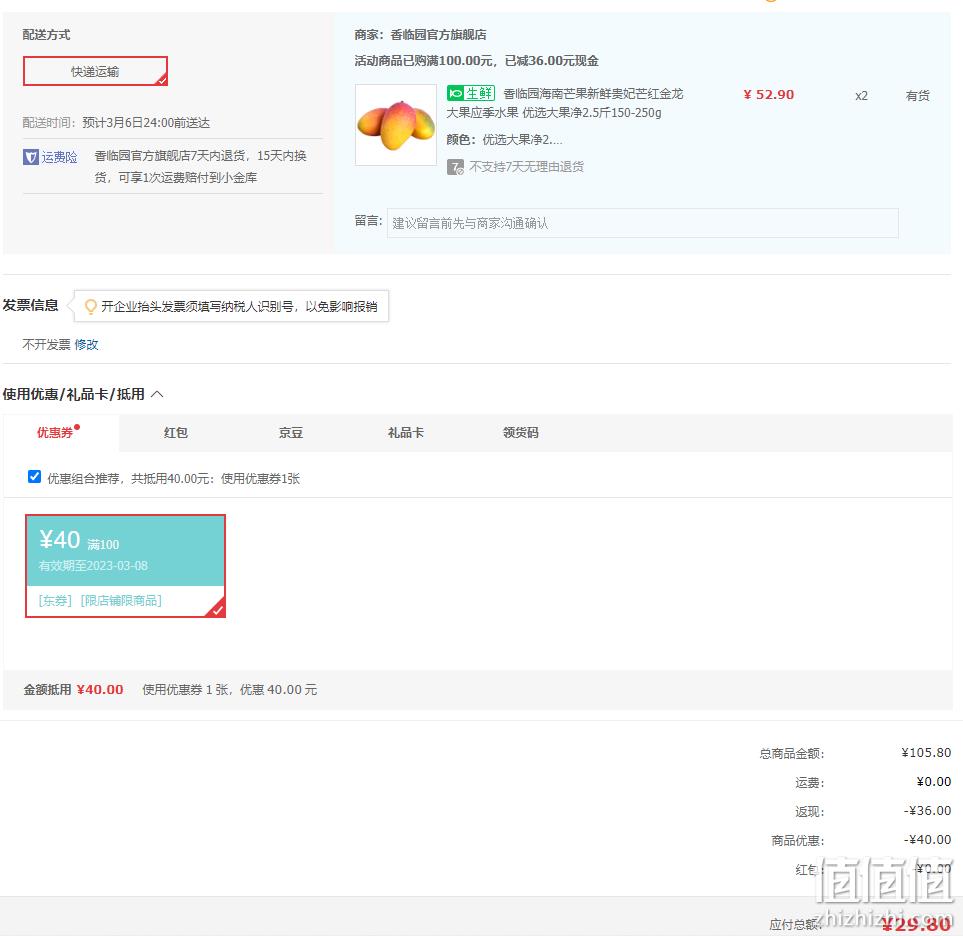Open the 运费险 link
Screen dimensions: 963x936
click(59, 157)
